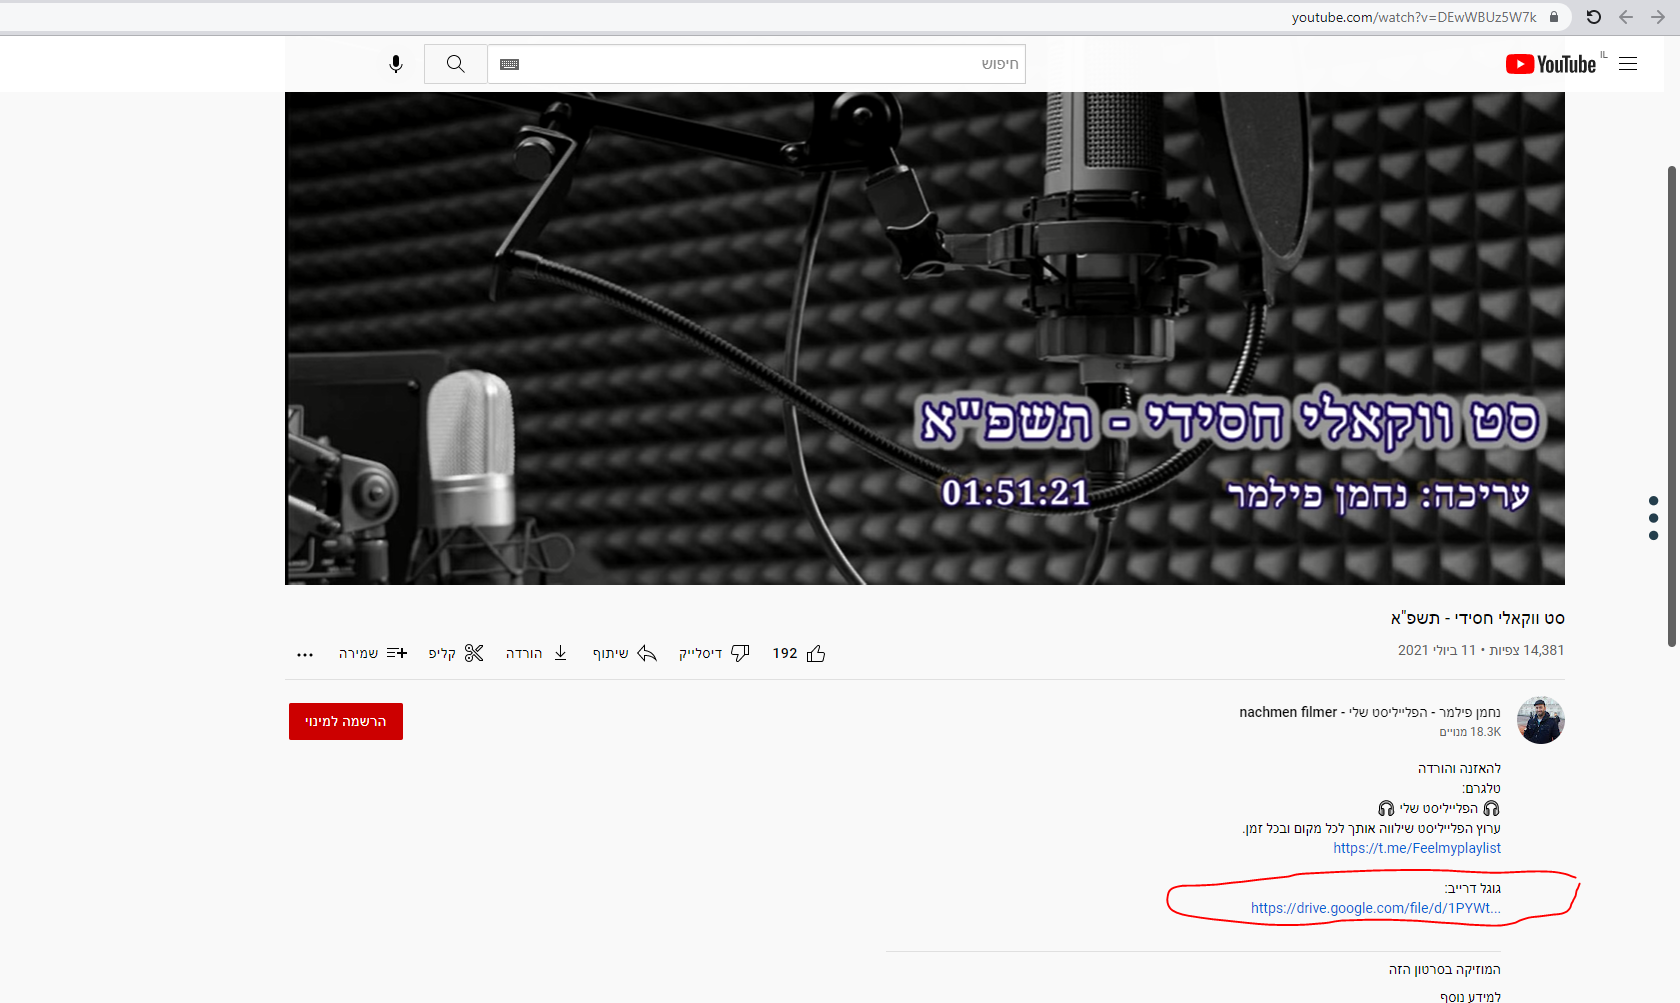This screenshot has width=1680, height=1003.
Task: Click the lock icon in the address bar
Action: (1554, 17)
